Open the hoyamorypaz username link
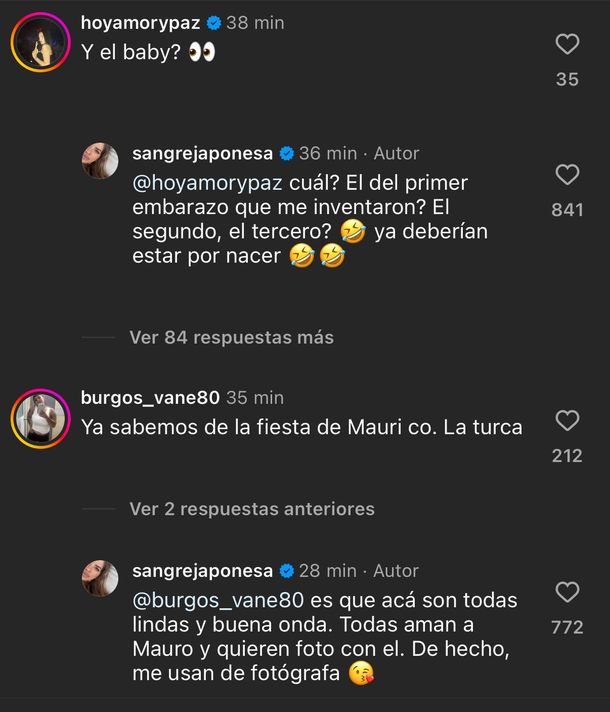Screen dimensions: 610x712 (140, 23)
